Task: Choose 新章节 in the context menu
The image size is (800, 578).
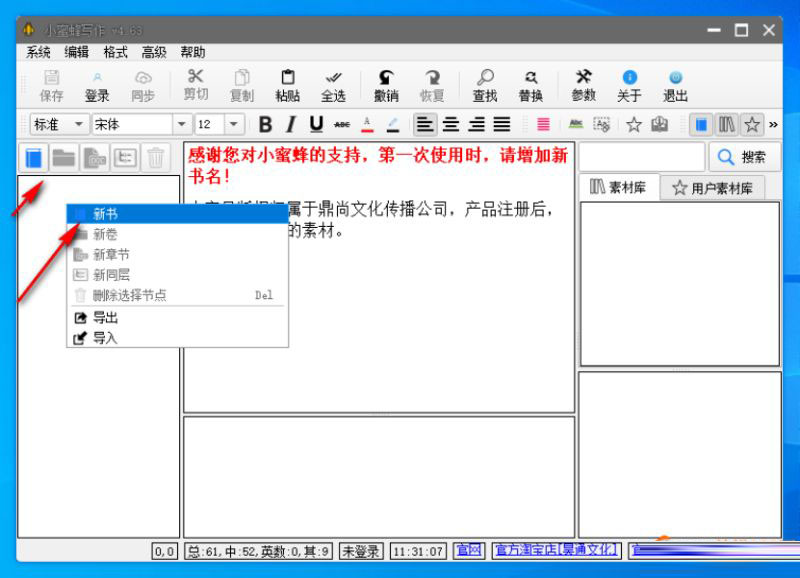Action: (178, 254)
